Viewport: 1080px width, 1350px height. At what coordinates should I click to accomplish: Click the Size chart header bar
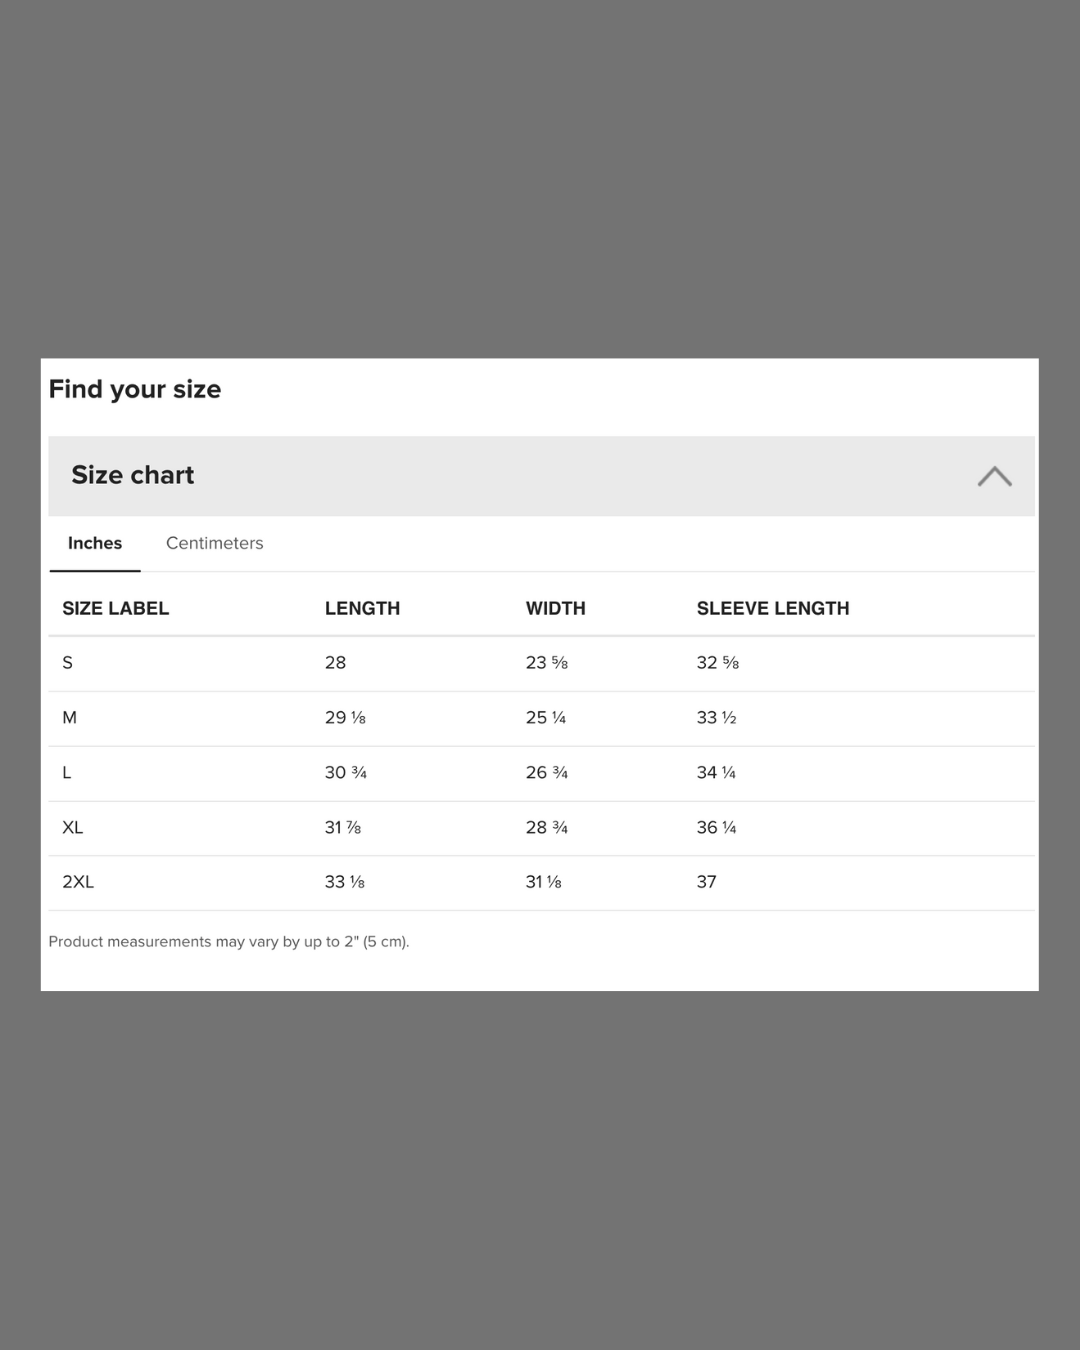tap(541, 476)
